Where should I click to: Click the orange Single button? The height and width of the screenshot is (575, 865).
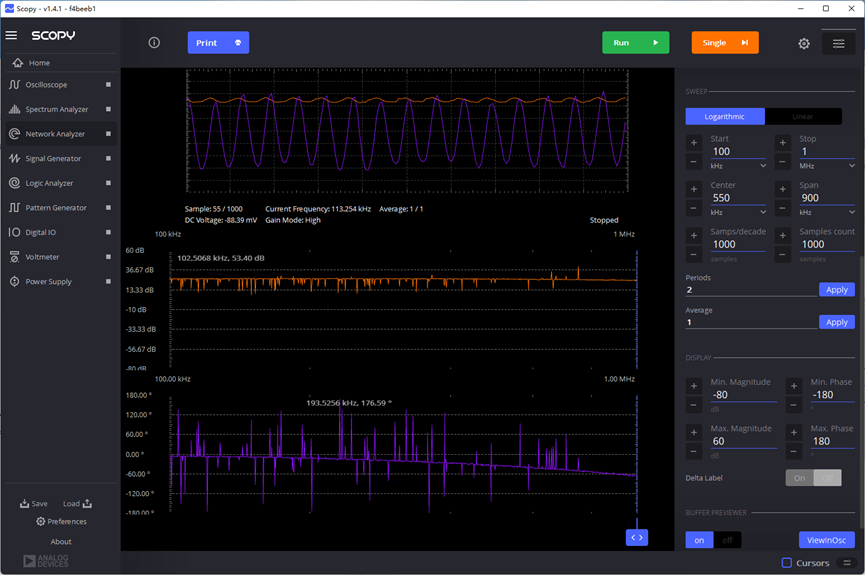point(725,42)
